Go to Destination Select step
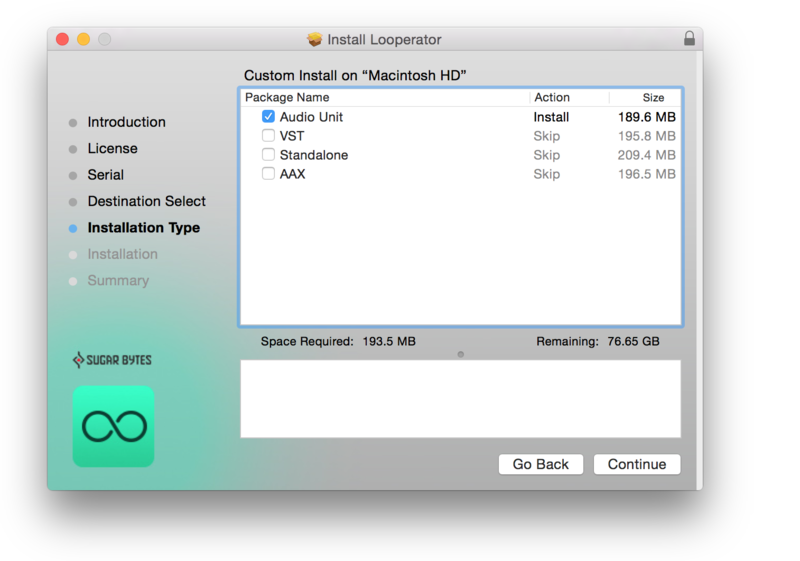Screen dimensions: 800x561 [x=146, y=201]
